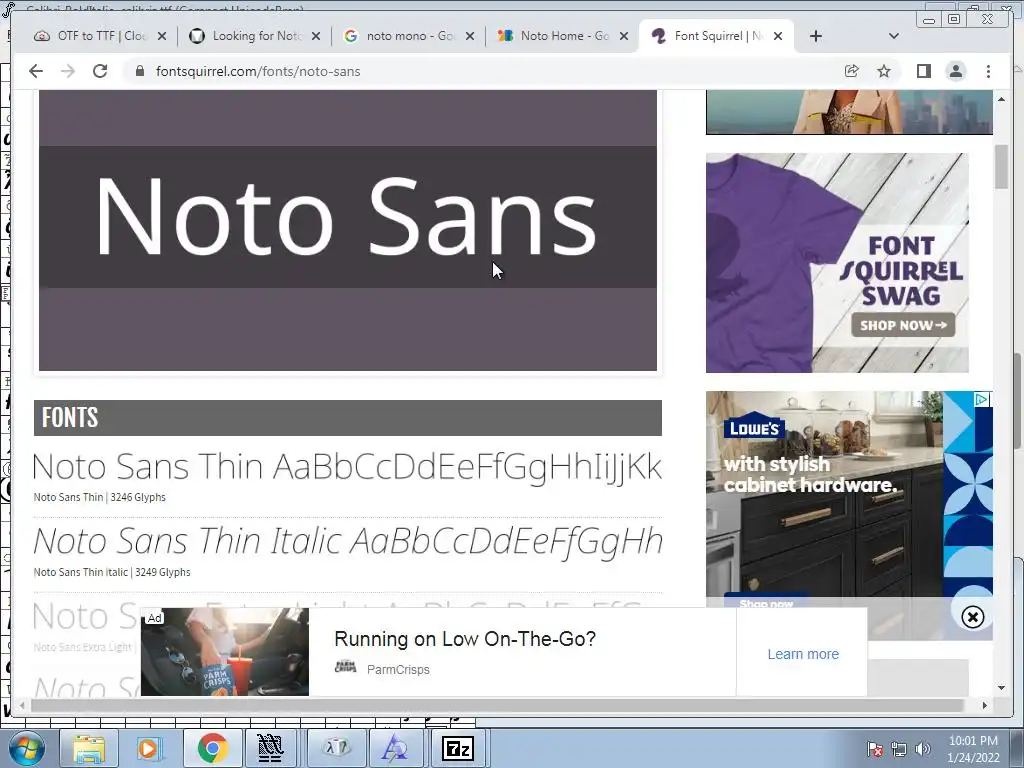Click the AdChoices icon on Lowe's ad
The height and width of the screenshot is (768, 1024).
point(982,399)
